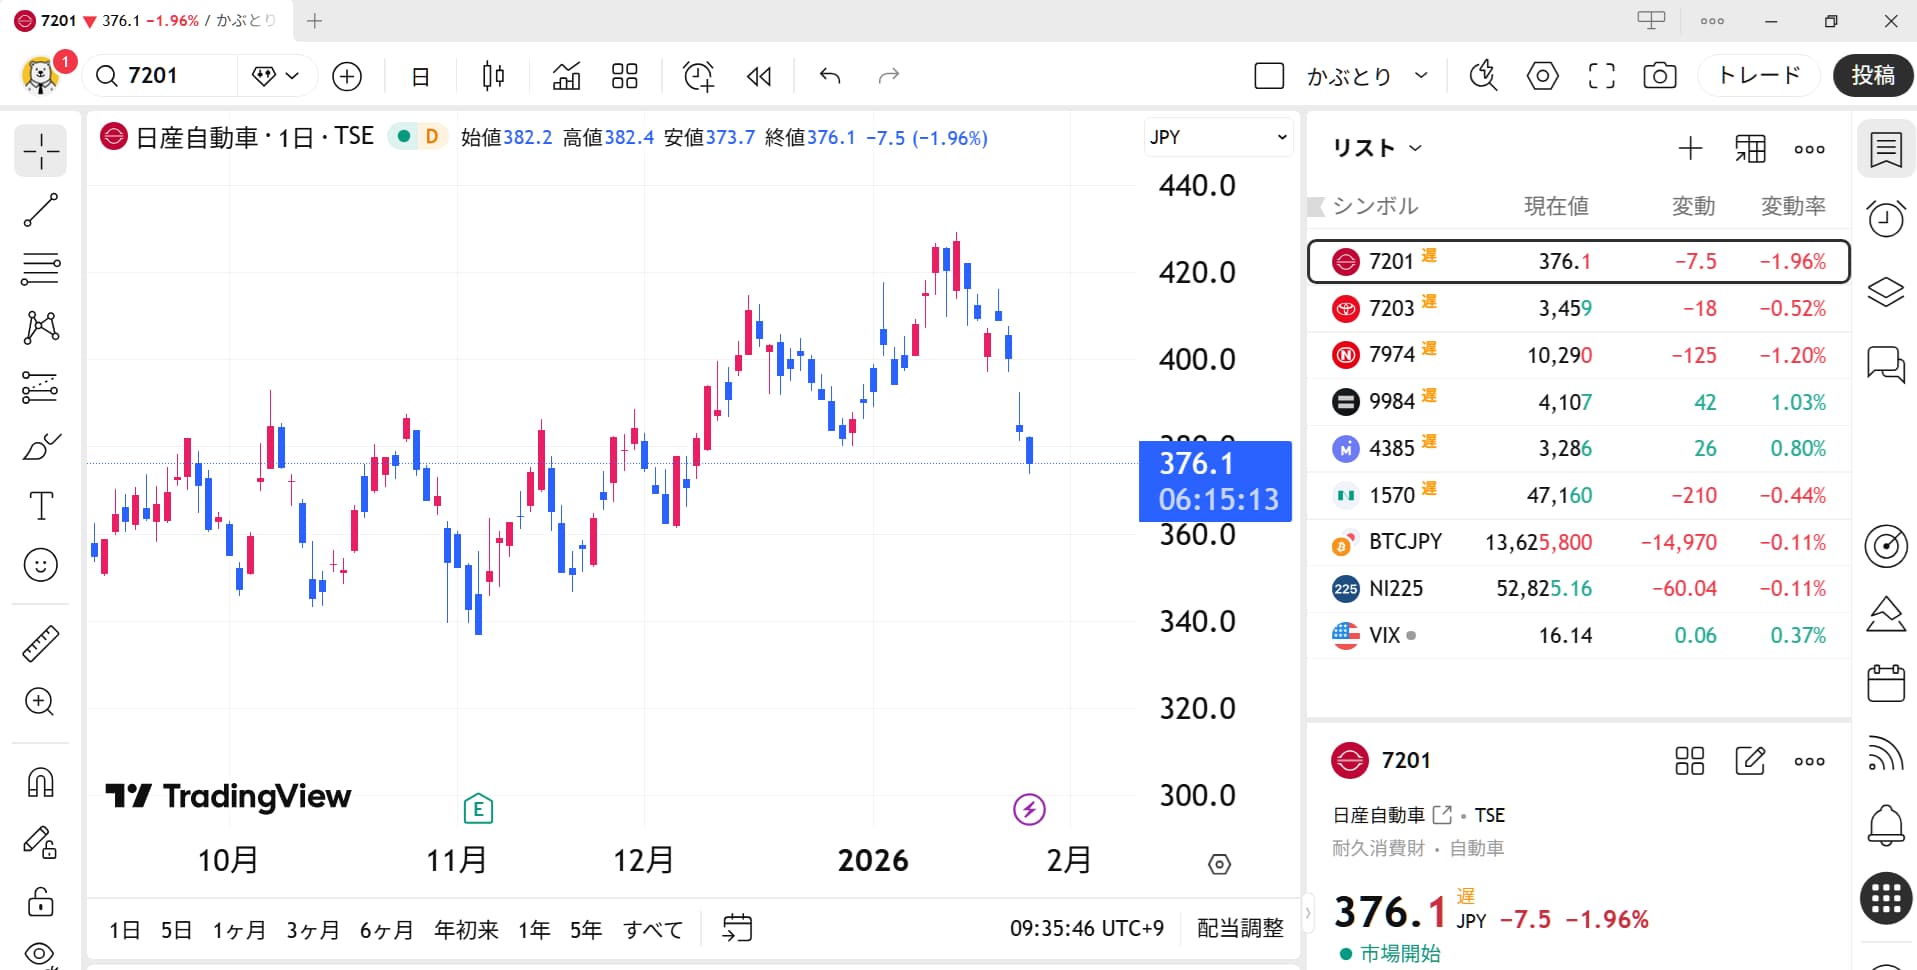This screenshot has width=1917, height=970.
Task: Check the layout checkbox beside かぶとり
Action: [1268, 76]
